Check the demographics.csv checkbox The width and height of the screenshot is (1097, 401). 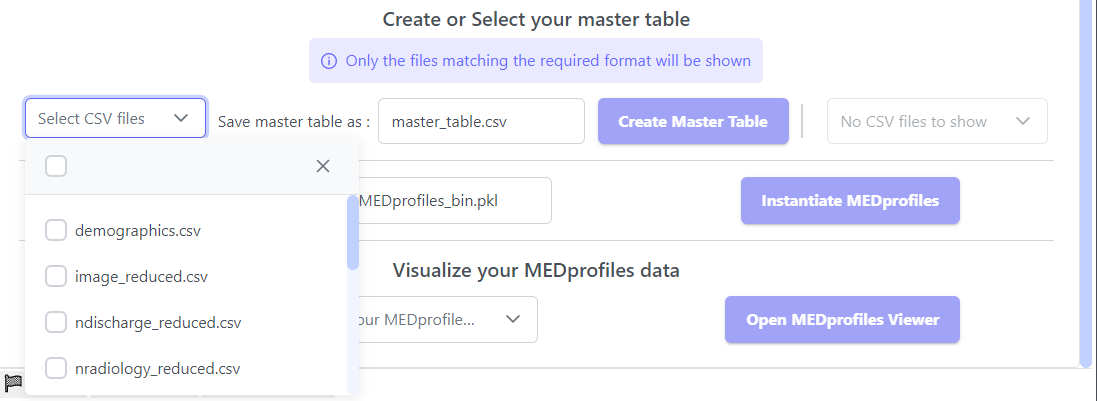click(56, 231)
